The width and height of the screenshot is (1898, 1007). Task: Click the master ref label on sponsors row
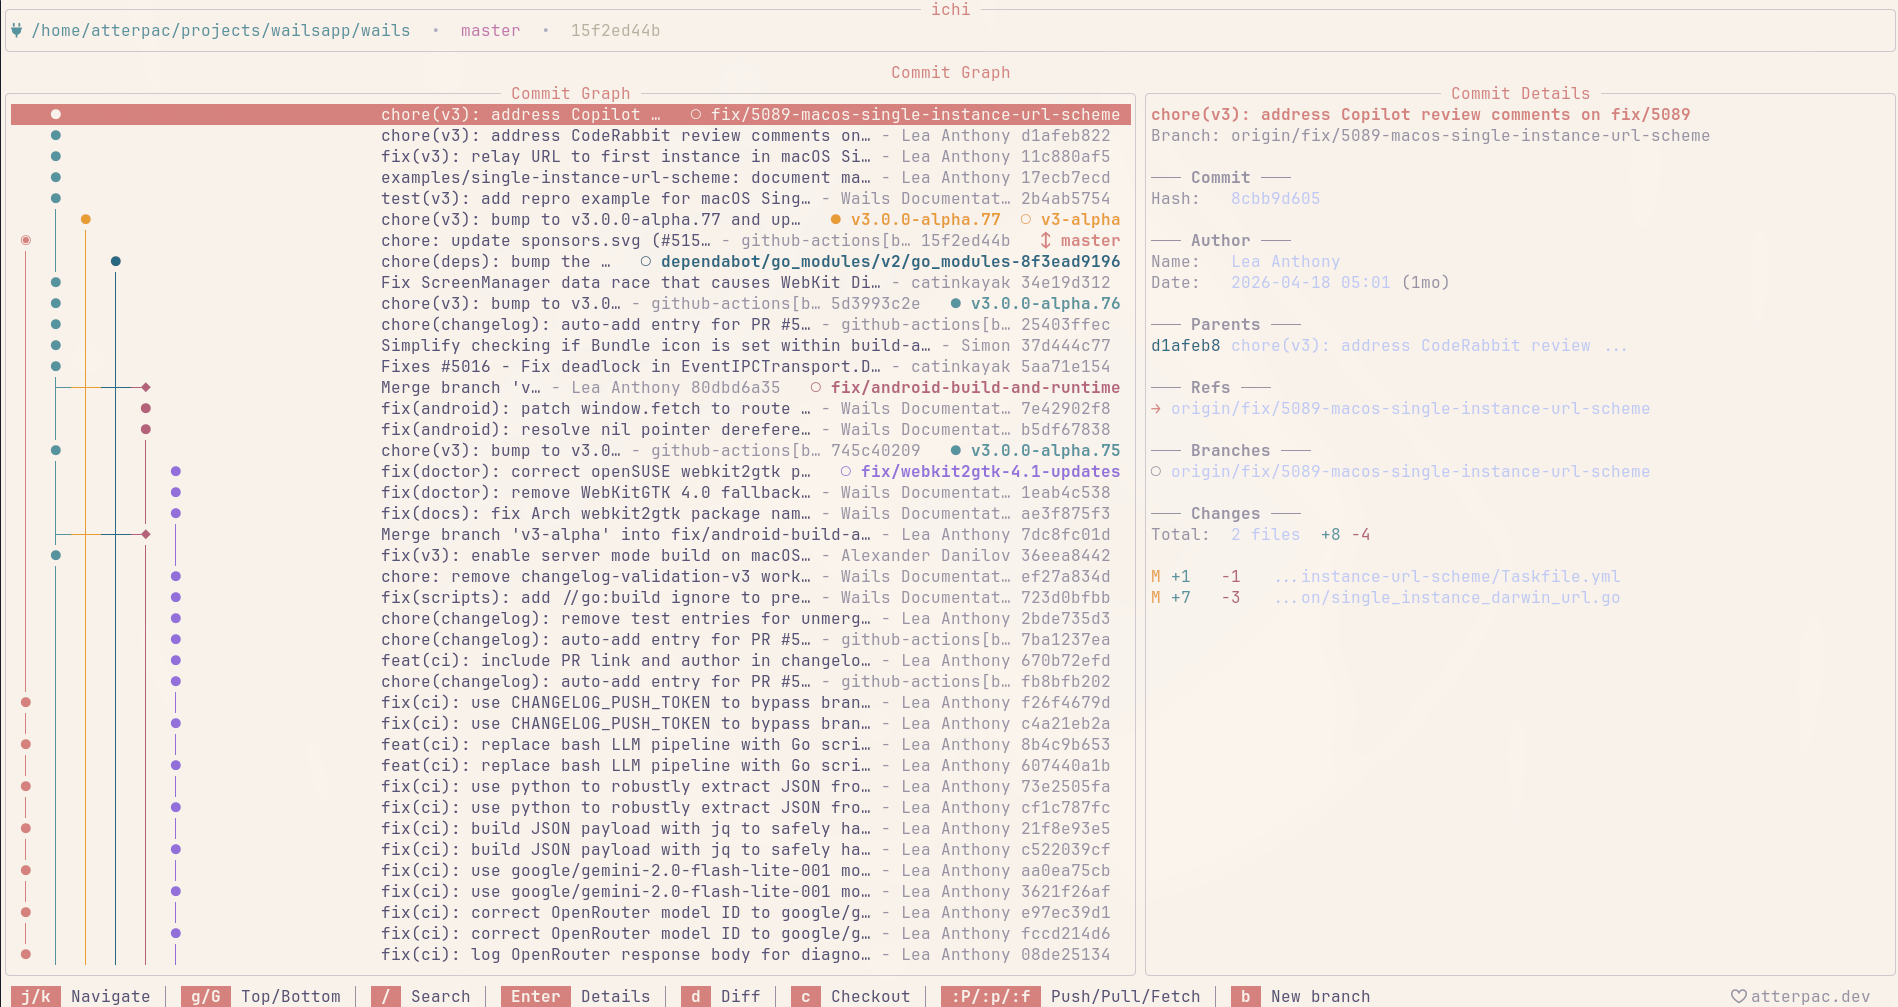pyautogui.click(x=1090, y=240)
